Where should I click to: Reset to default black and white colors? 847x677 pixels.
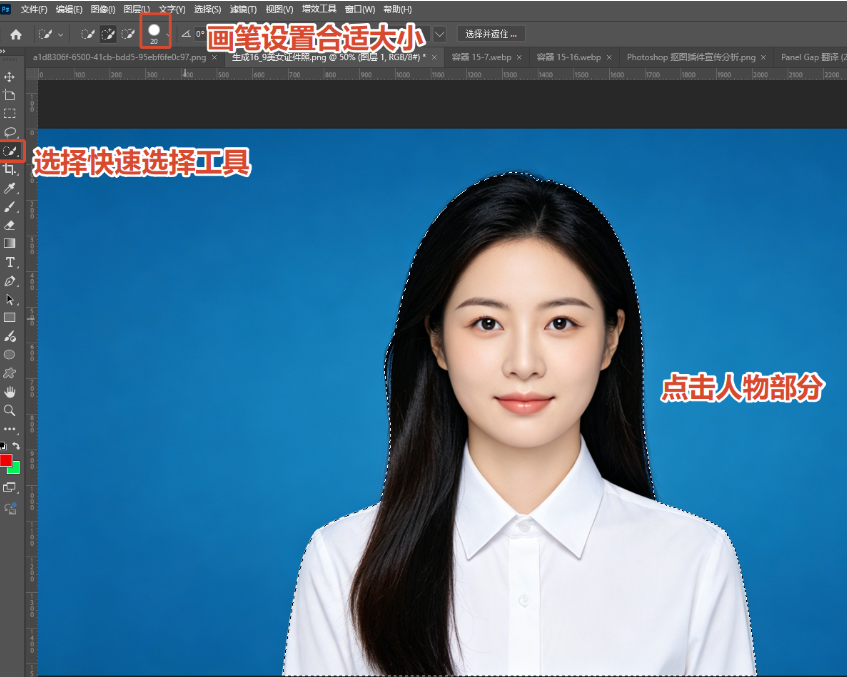point(4,446)
